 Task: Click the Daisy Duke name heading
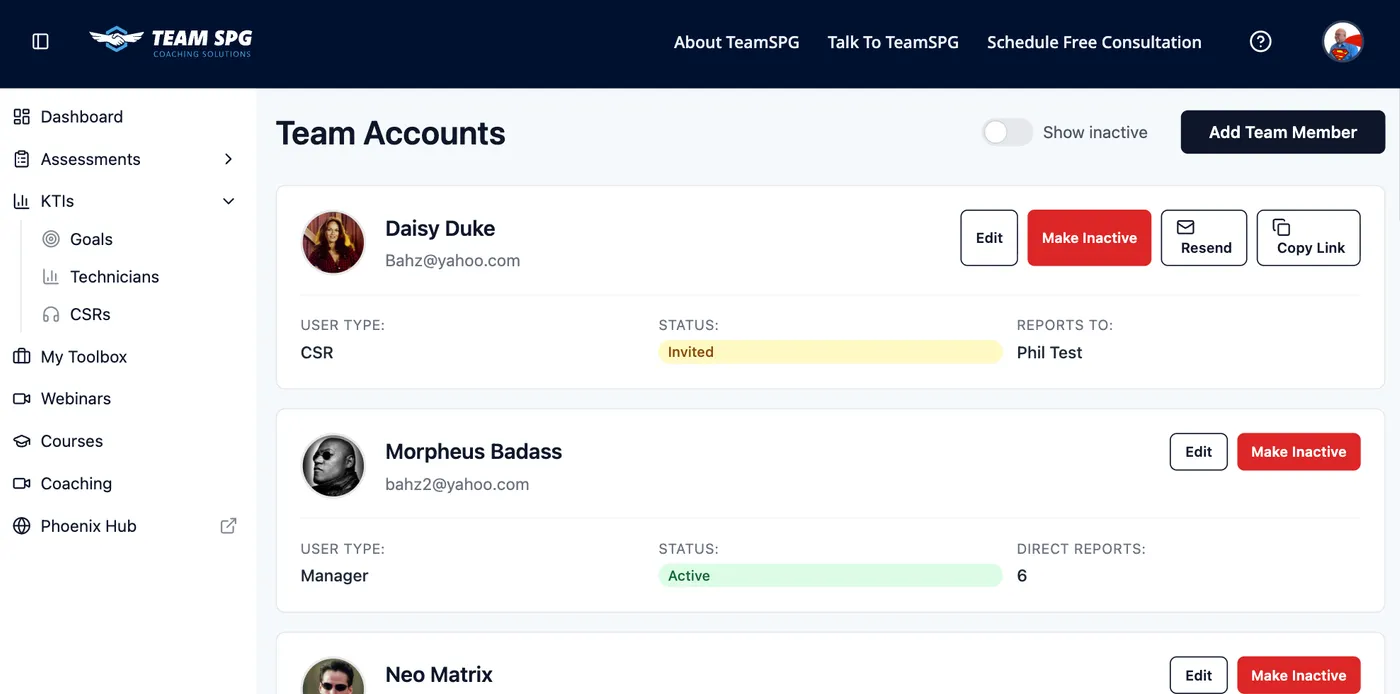click(x=440, y=228)
